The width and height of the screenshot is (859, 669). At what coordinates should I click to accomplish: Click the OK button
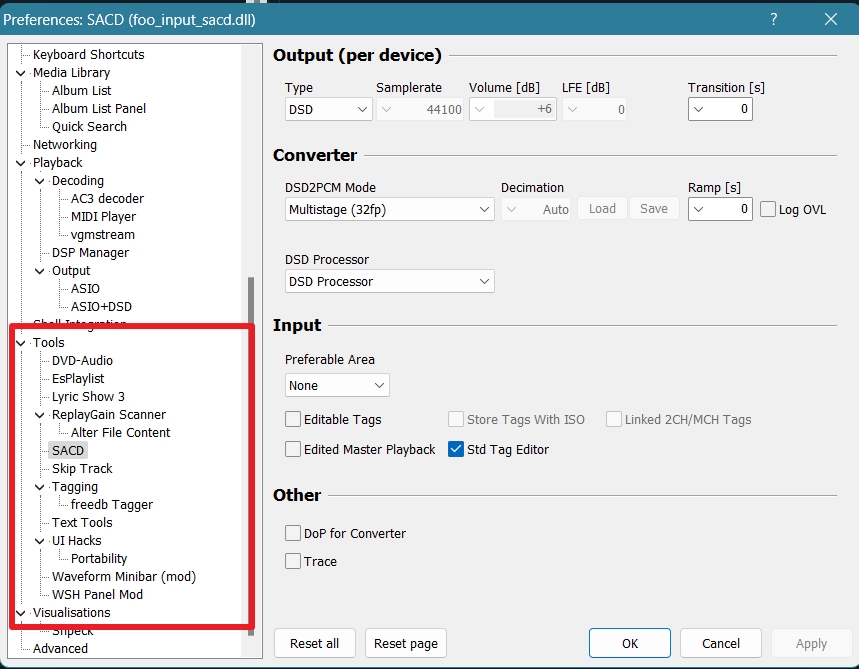pos(629,643)
